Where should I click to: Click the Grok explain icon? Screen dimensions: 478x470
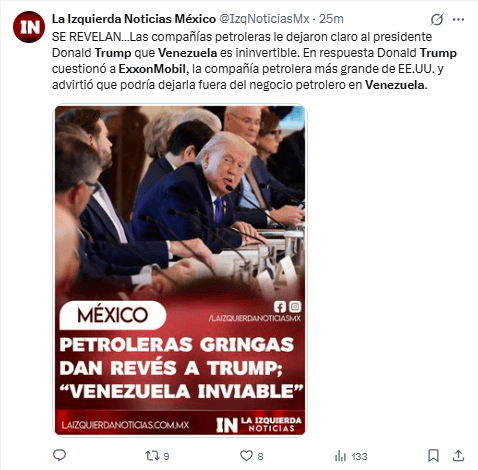click(437, 20)
